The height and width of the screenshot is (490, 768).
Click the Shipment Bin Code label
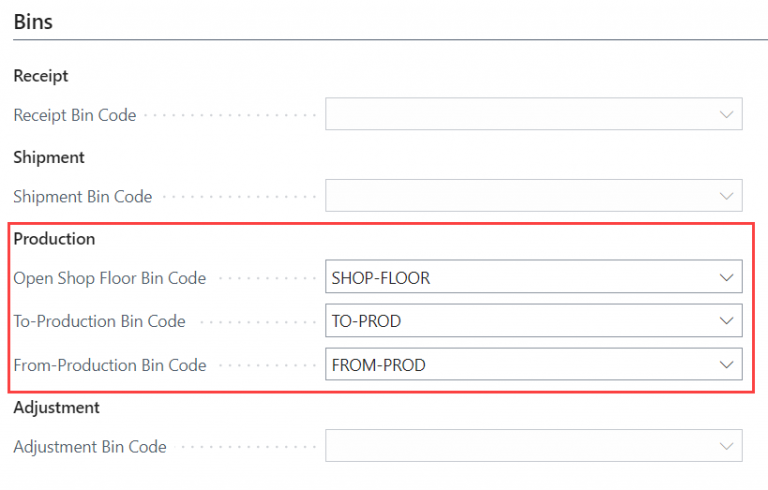click(83, 197)
